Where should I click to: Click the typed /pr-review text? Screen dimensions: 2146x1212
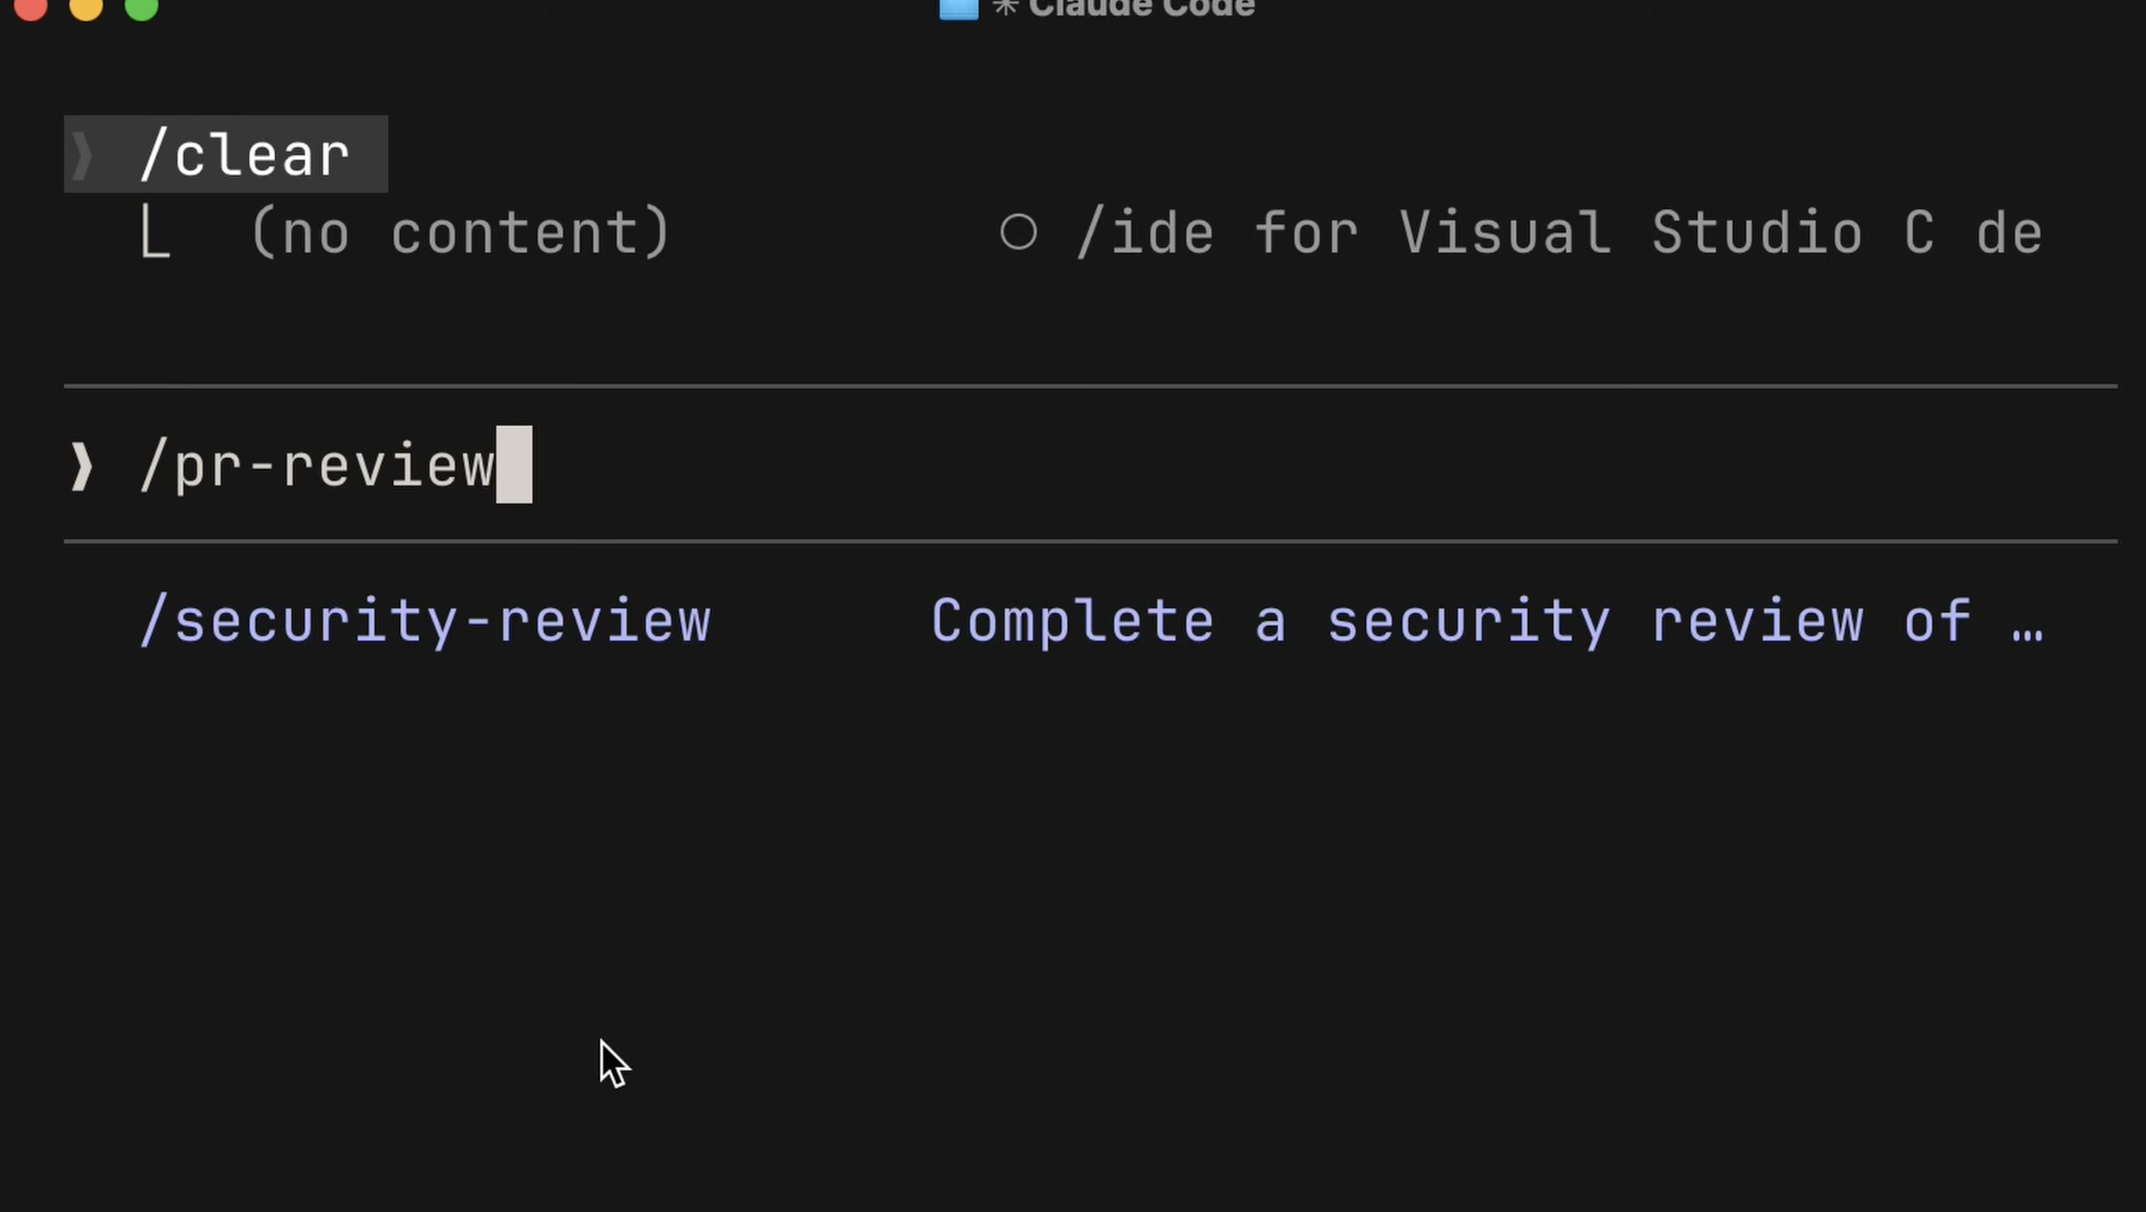[318, 466]
